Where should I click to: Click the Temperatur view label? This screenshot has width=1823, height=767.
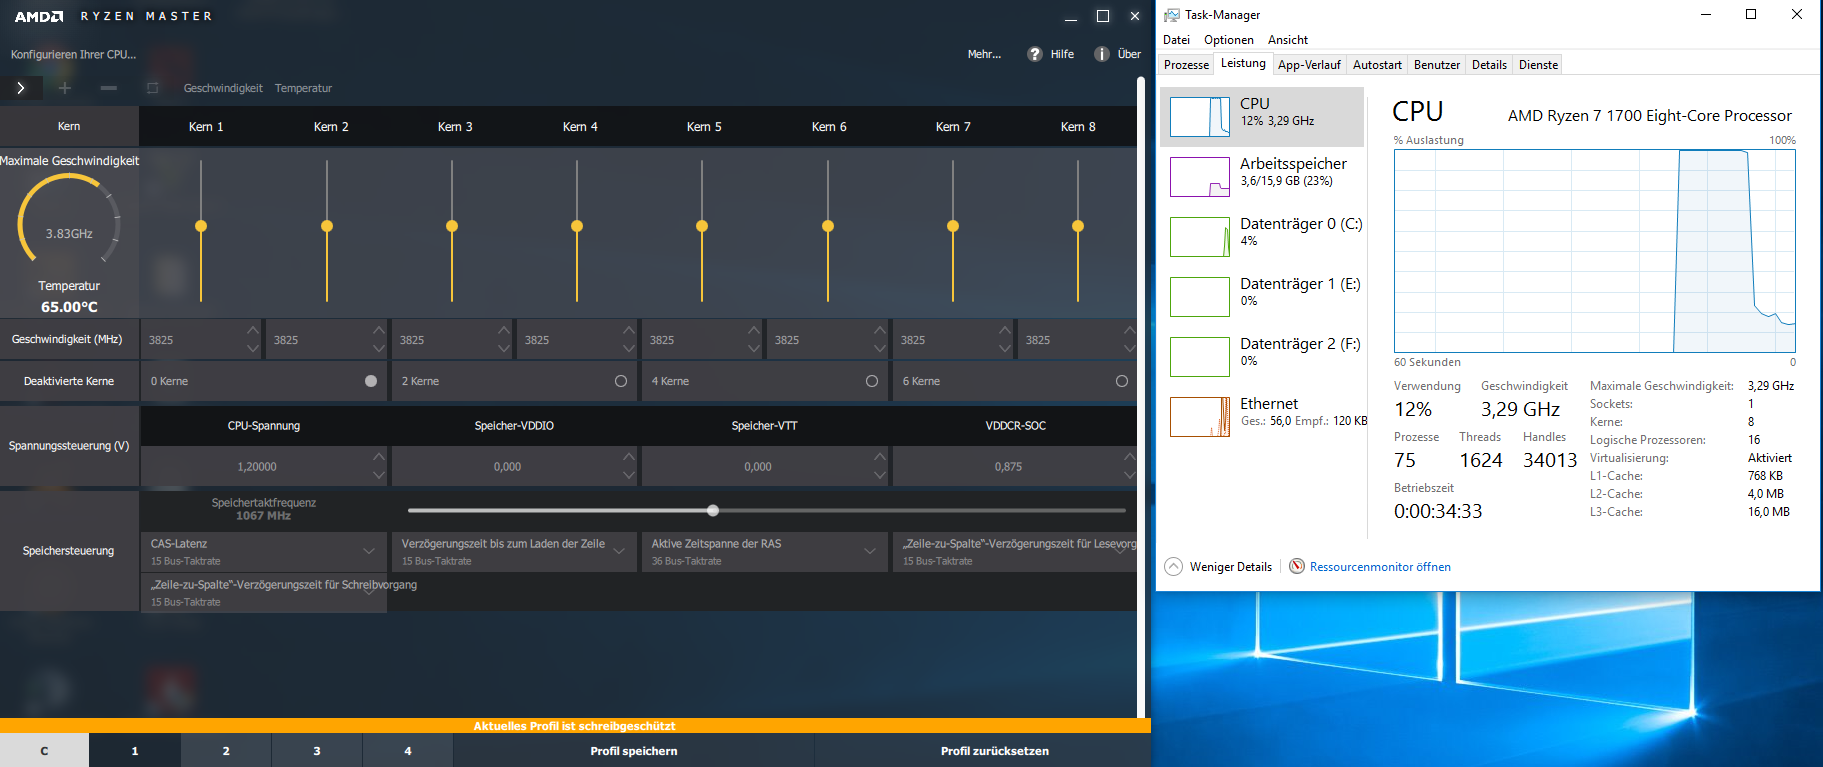pos(303,88)
